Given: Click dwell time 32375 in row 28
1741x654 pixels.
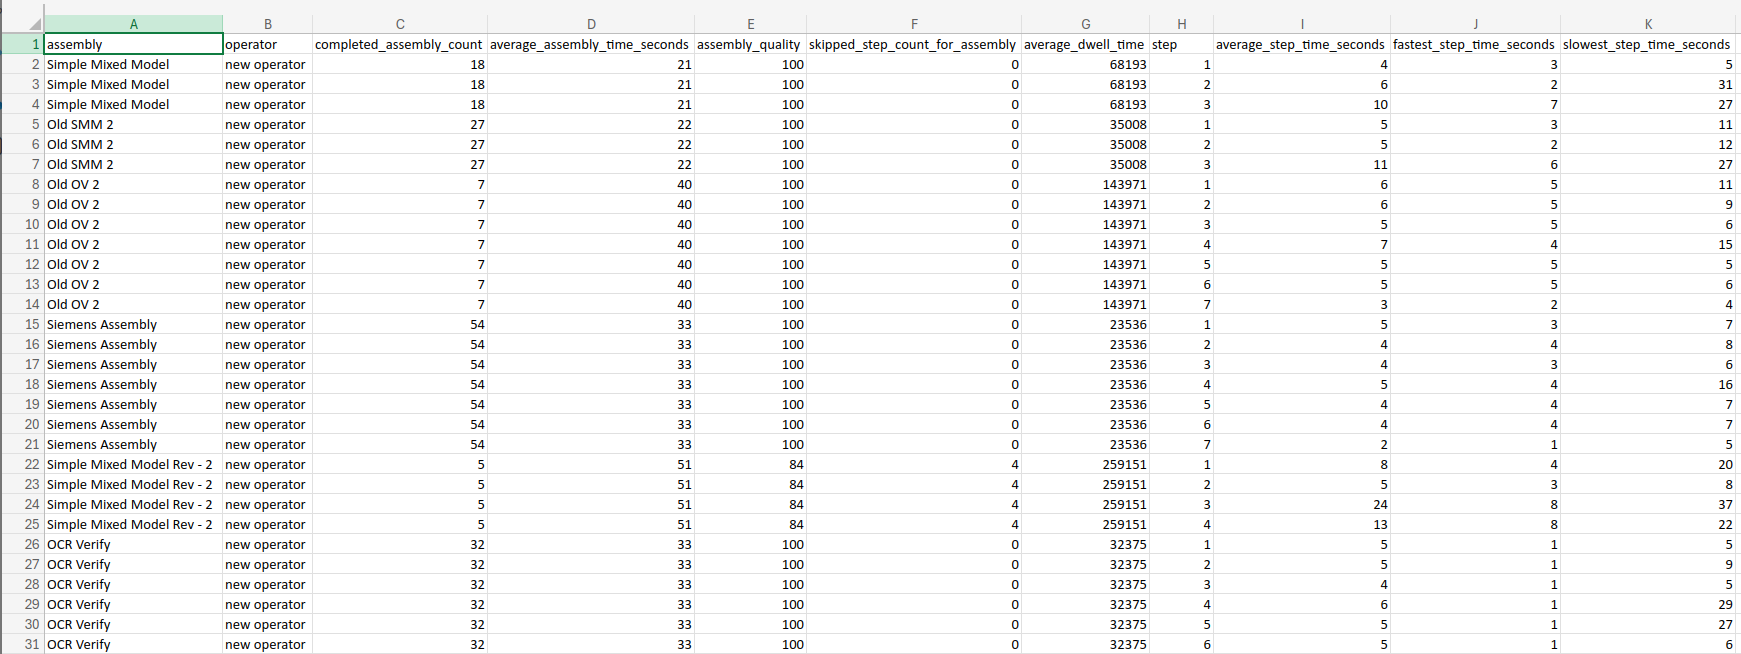Looking at the screenshot, I should 1128,584.
